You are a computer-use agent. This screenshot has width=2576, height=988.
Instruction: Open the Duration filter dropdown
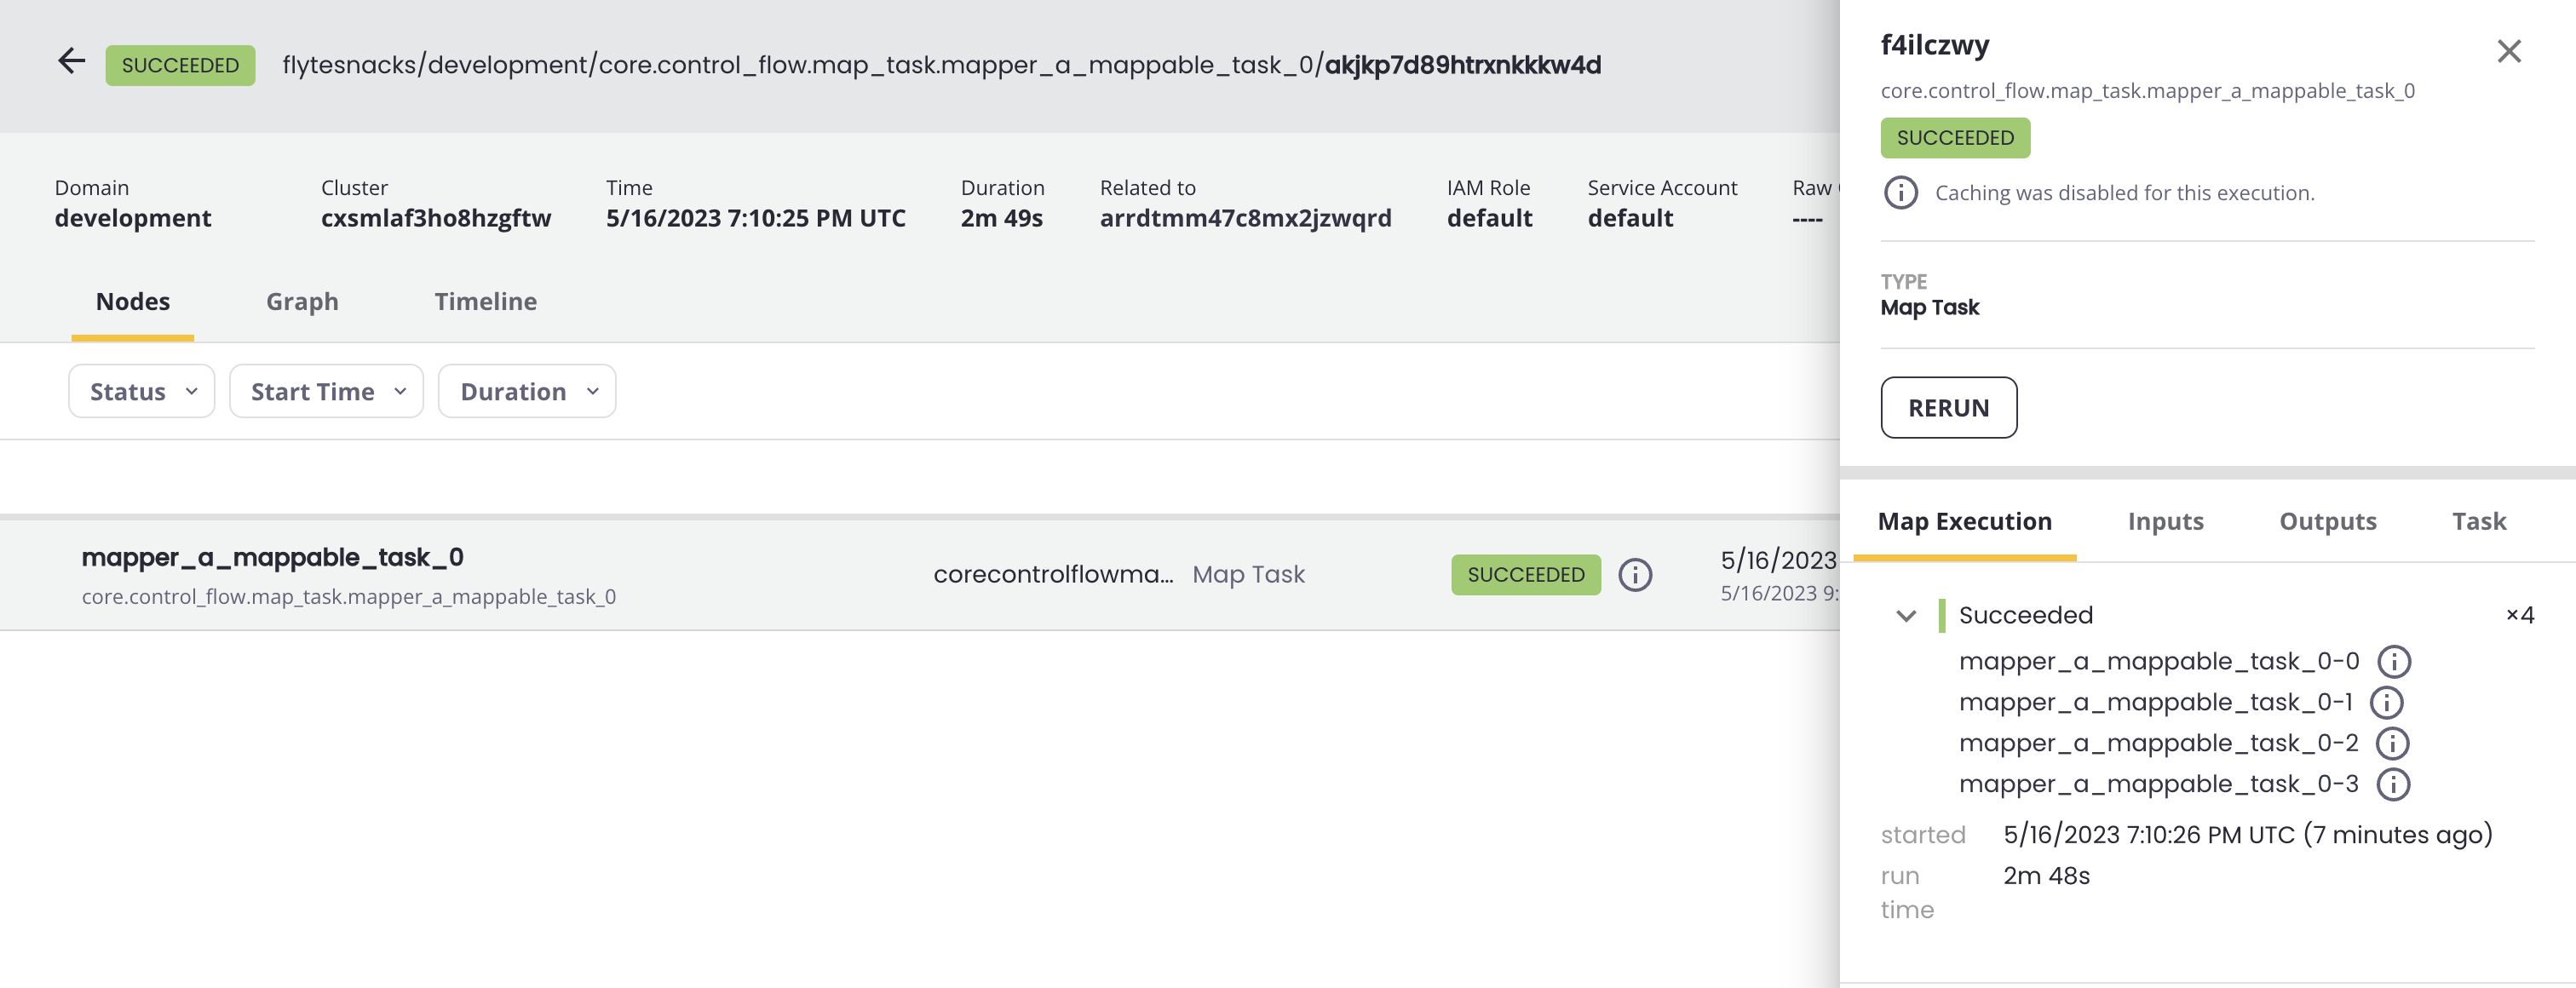point(527,392)
